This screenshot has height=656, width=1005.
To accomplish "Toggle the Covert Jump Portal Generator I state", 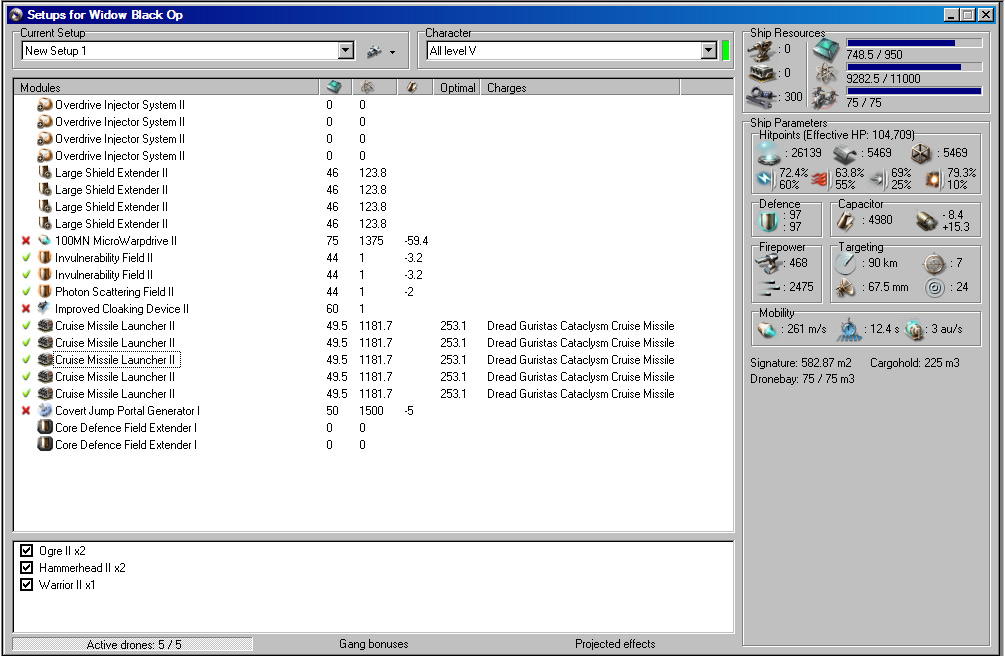I will point(26,410).
